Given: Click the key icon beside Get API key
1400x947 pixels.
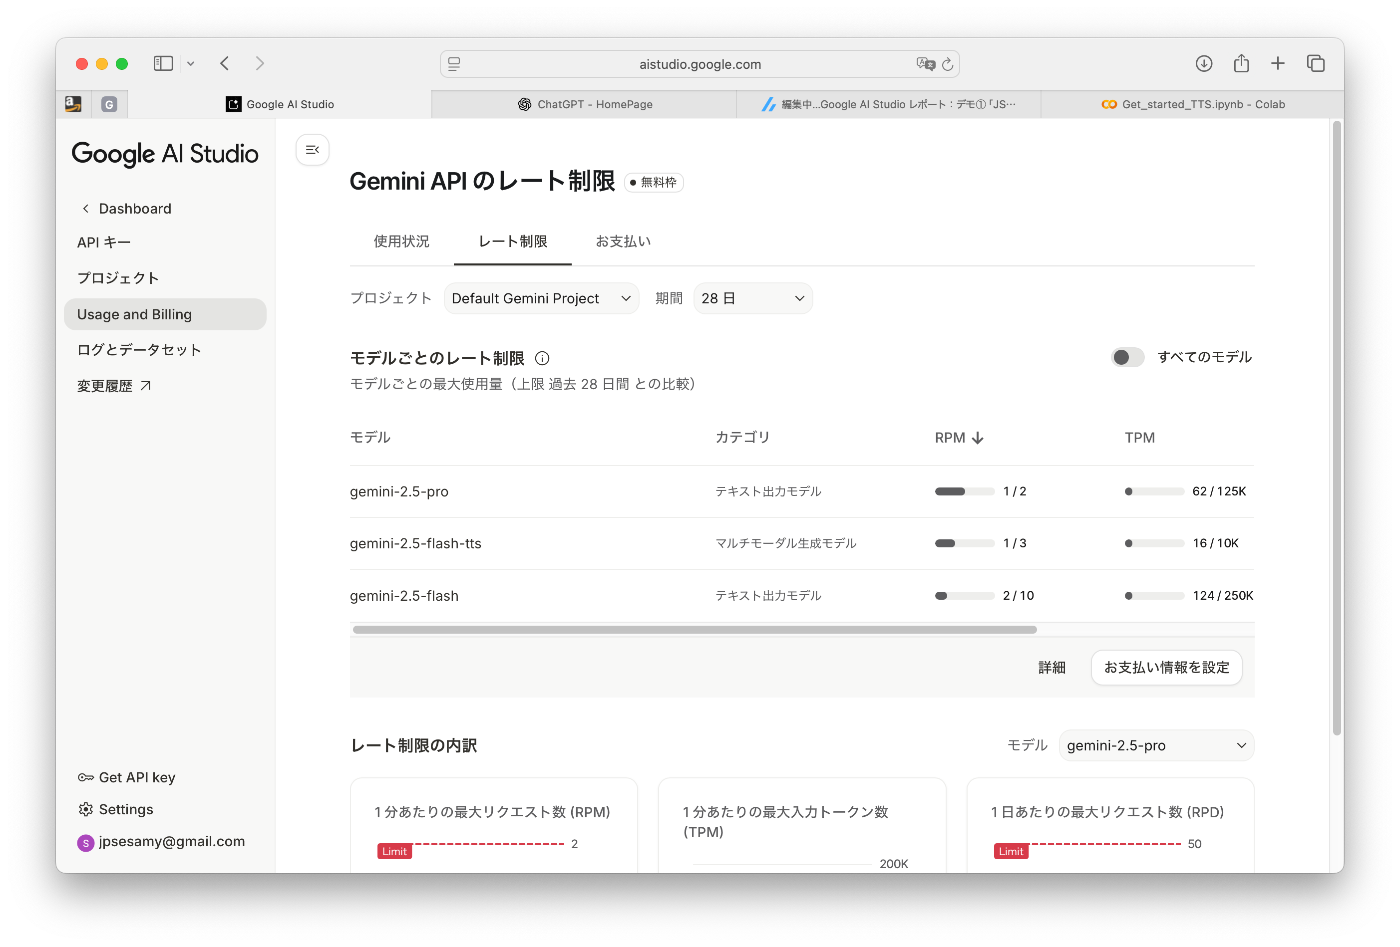Looking at the screenshot, I should point(86,778).
